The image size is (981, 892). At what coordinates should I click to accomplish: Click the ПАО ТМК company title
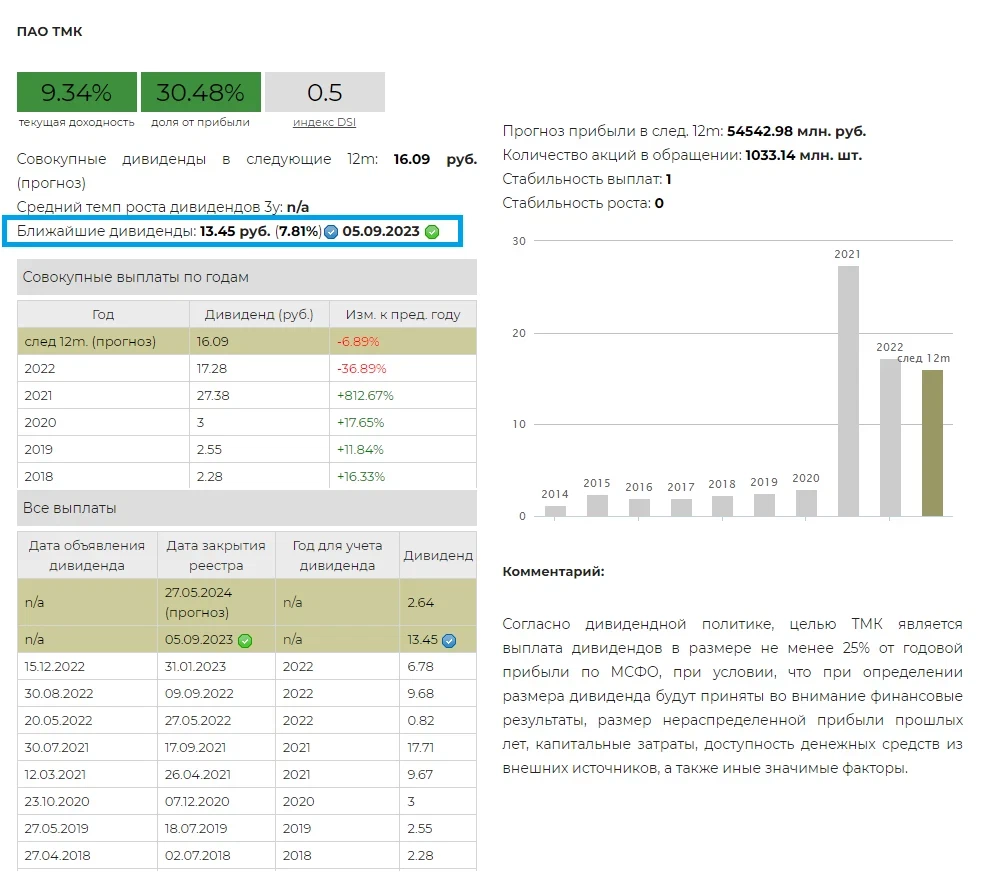point(50,32)
